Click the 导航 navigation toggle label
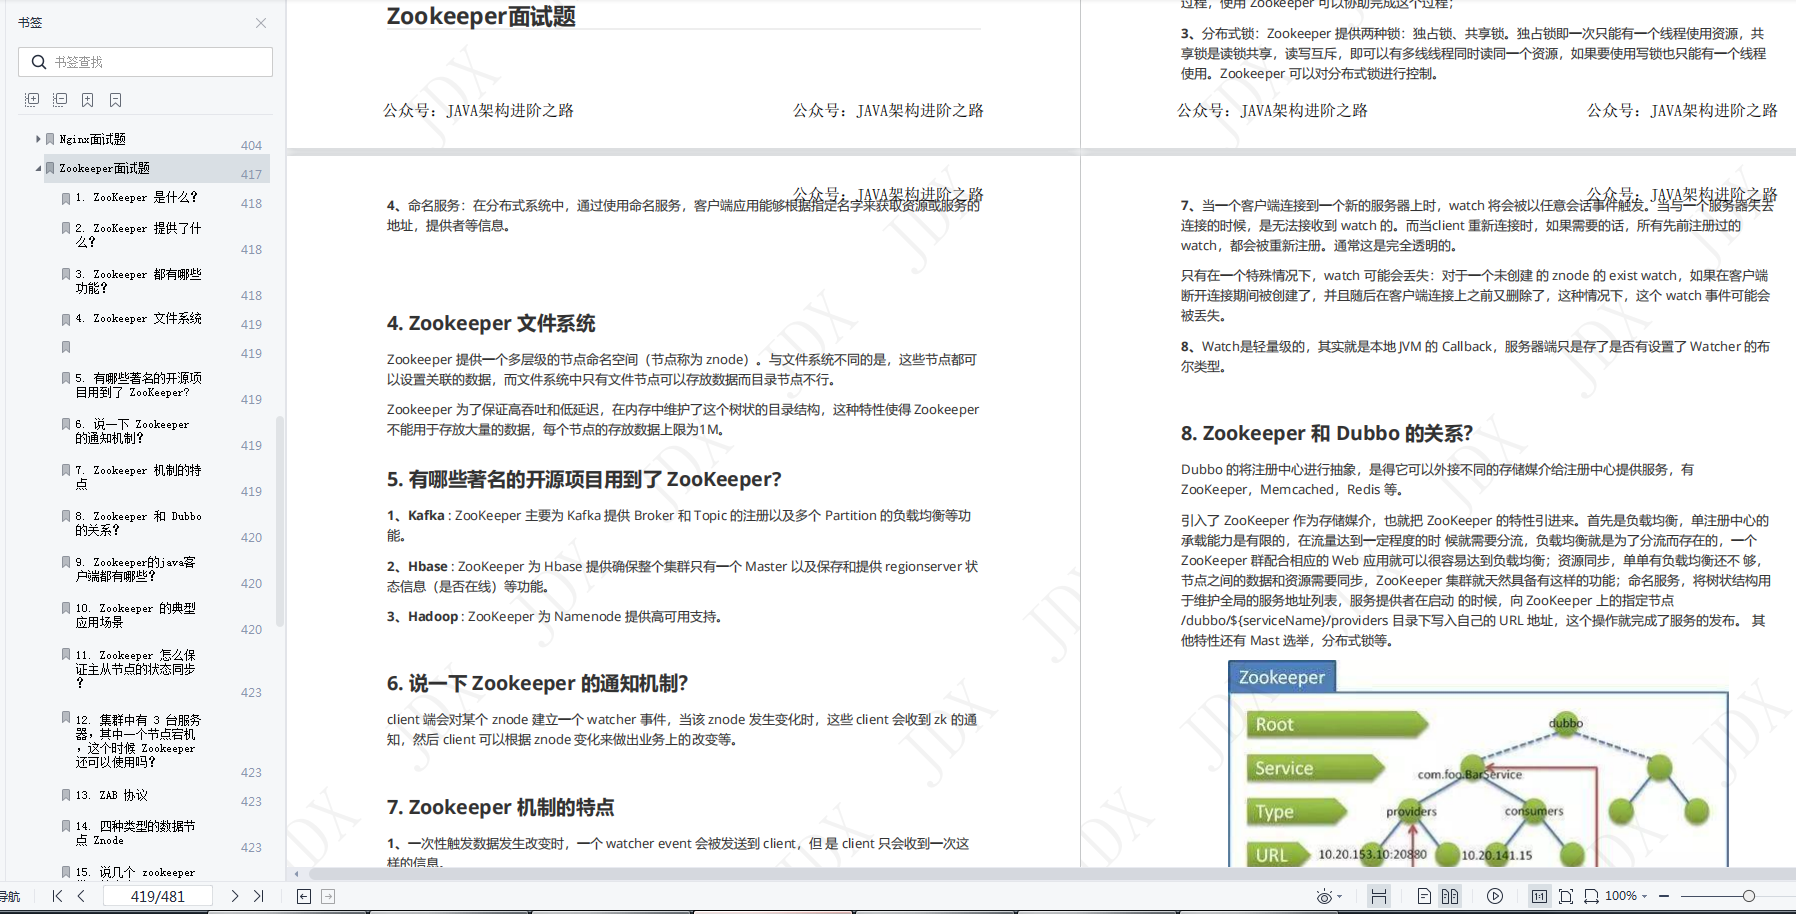The image size is (1796, 914). [x=10, y=896]
